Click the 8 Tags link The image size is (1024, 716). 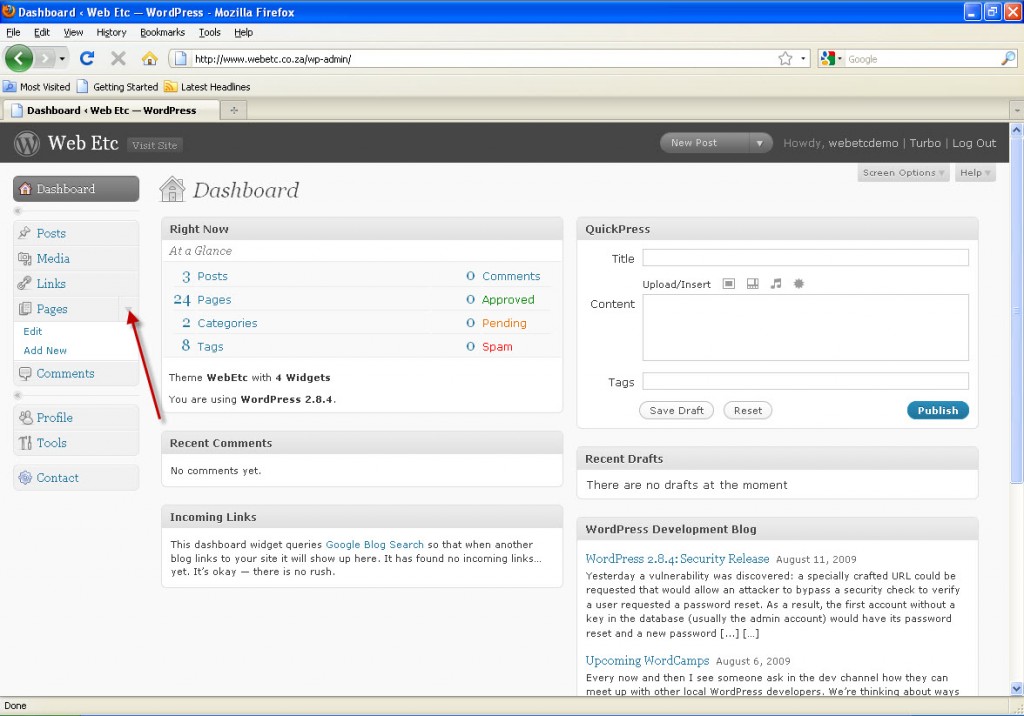pyautogui.click(x=202, y=346)
